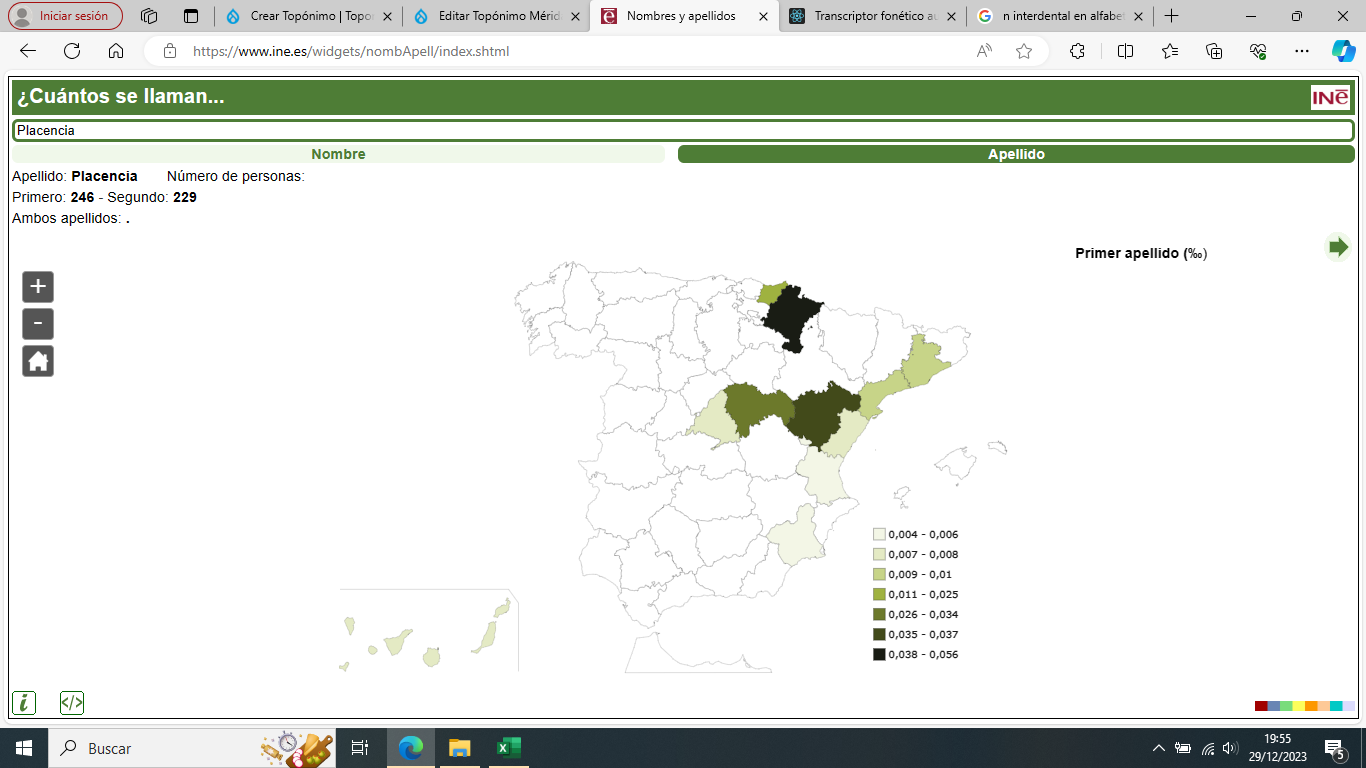The width and height of the screenshot is (1366, 768).
Task: Zoom in on the Spain map
Action: (38, 287)
